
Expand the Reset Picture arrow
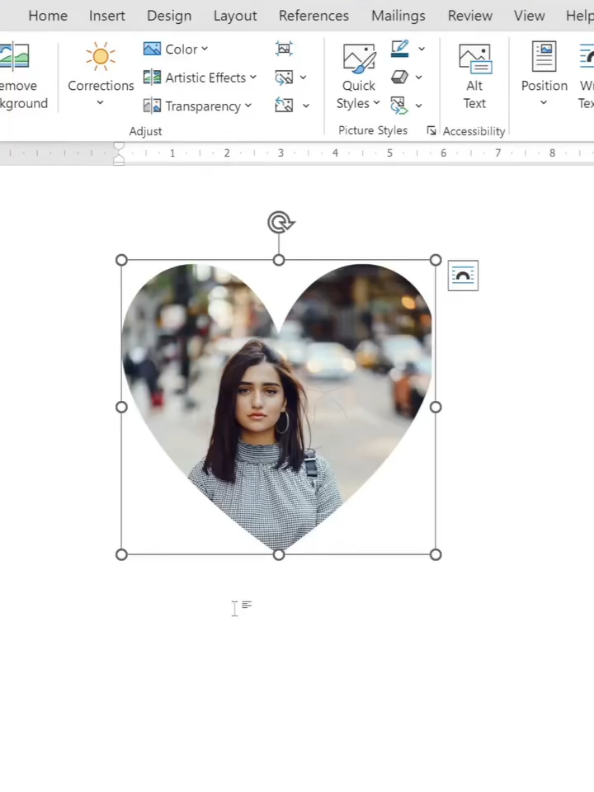click(306, 106)
